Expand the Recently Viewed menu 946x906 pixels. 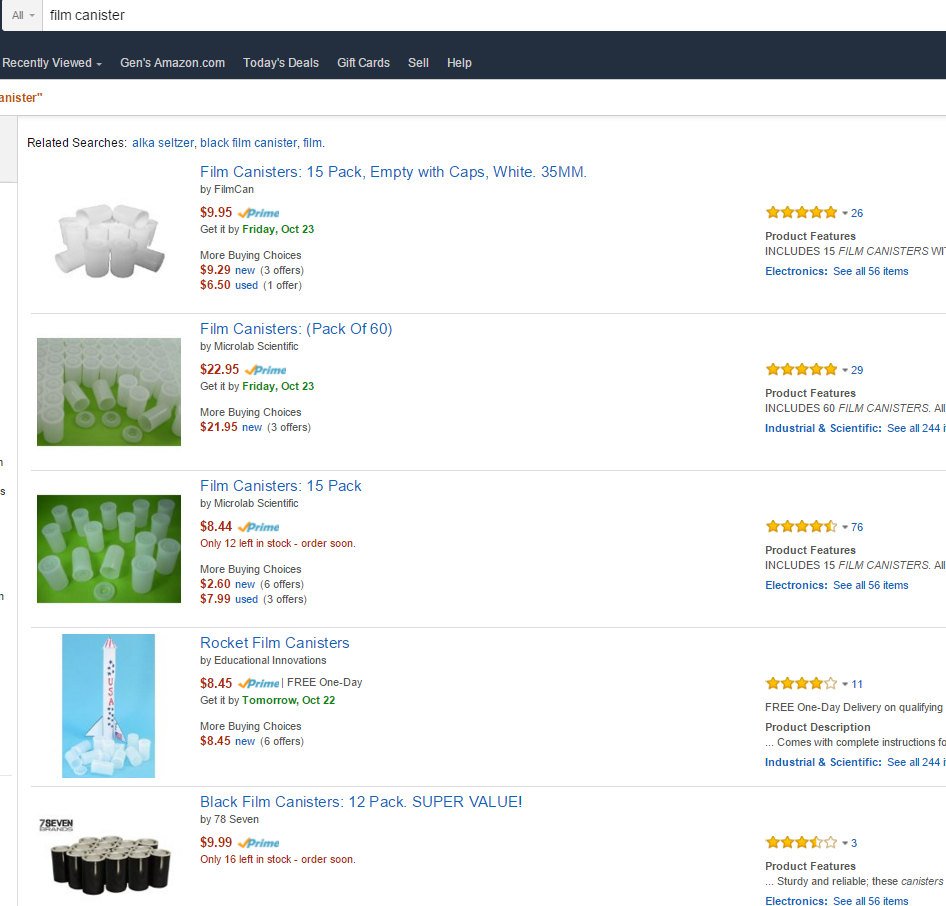(x=52, y=63)
